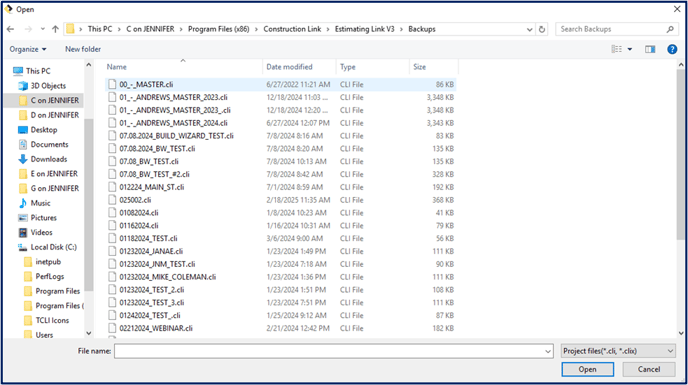688x385 pixels.
Task: Open PerfLogs folder in sidebar
Action: [x=50, y=277]
